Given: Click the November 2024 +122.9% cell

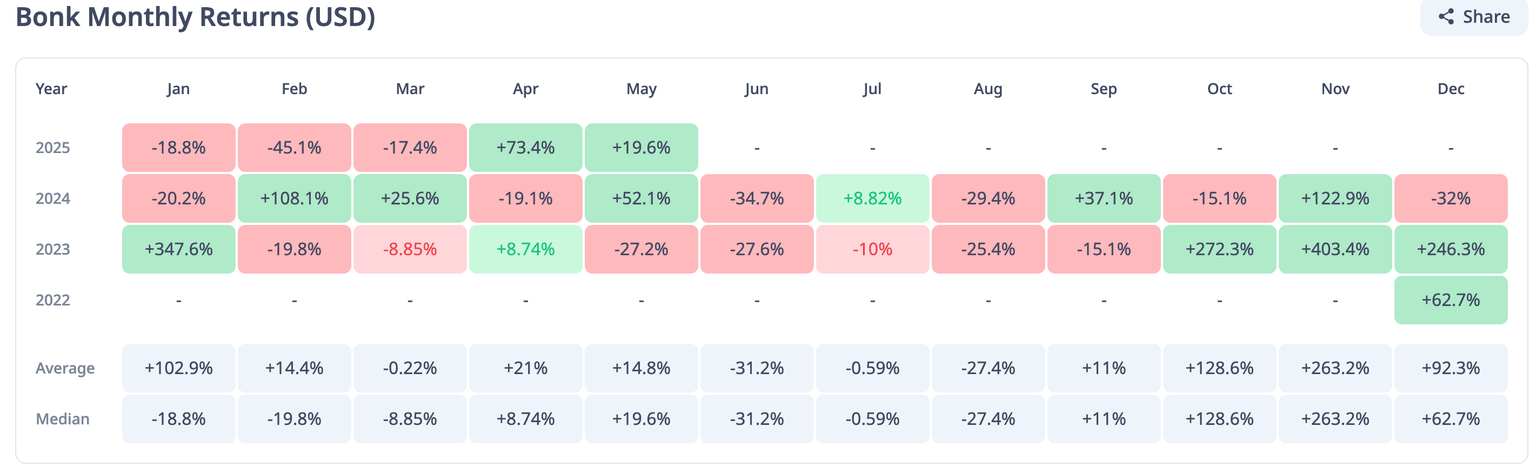Looking at the screenshot, I should pos(1335,198).
